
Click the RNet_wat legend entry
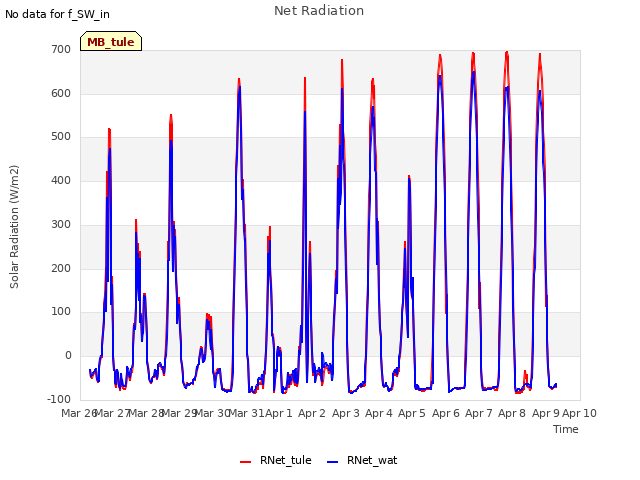pos(362,460)
